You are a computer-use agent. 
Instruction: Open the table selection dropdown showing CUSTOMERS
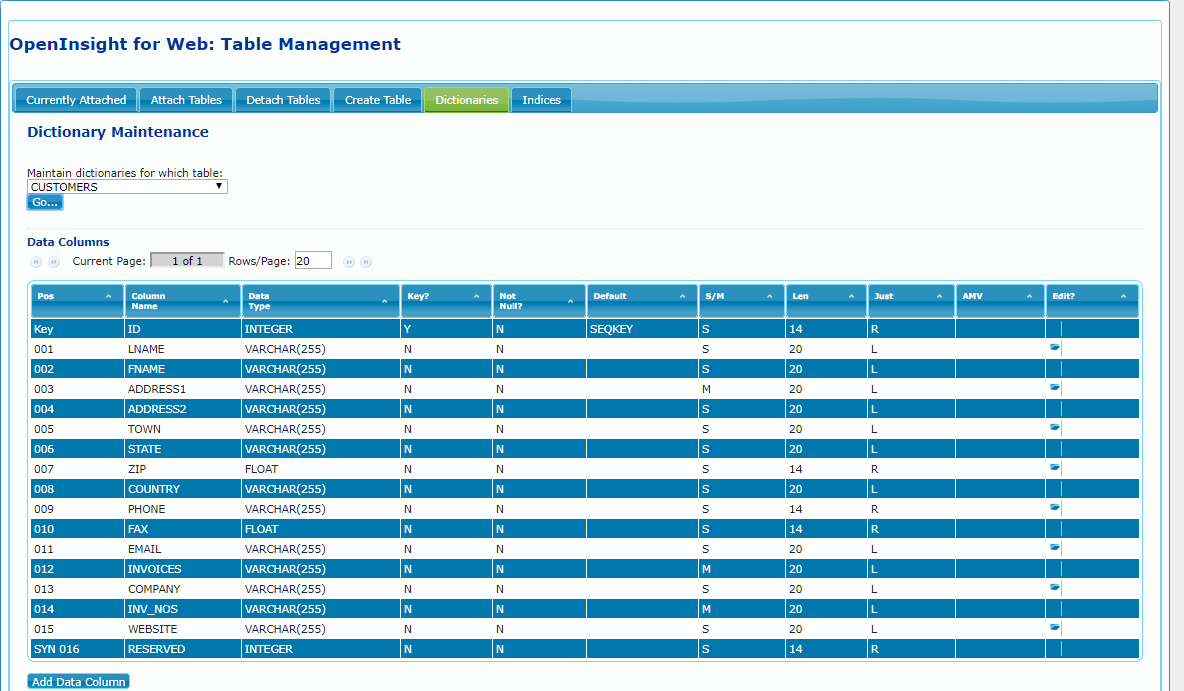127,187
